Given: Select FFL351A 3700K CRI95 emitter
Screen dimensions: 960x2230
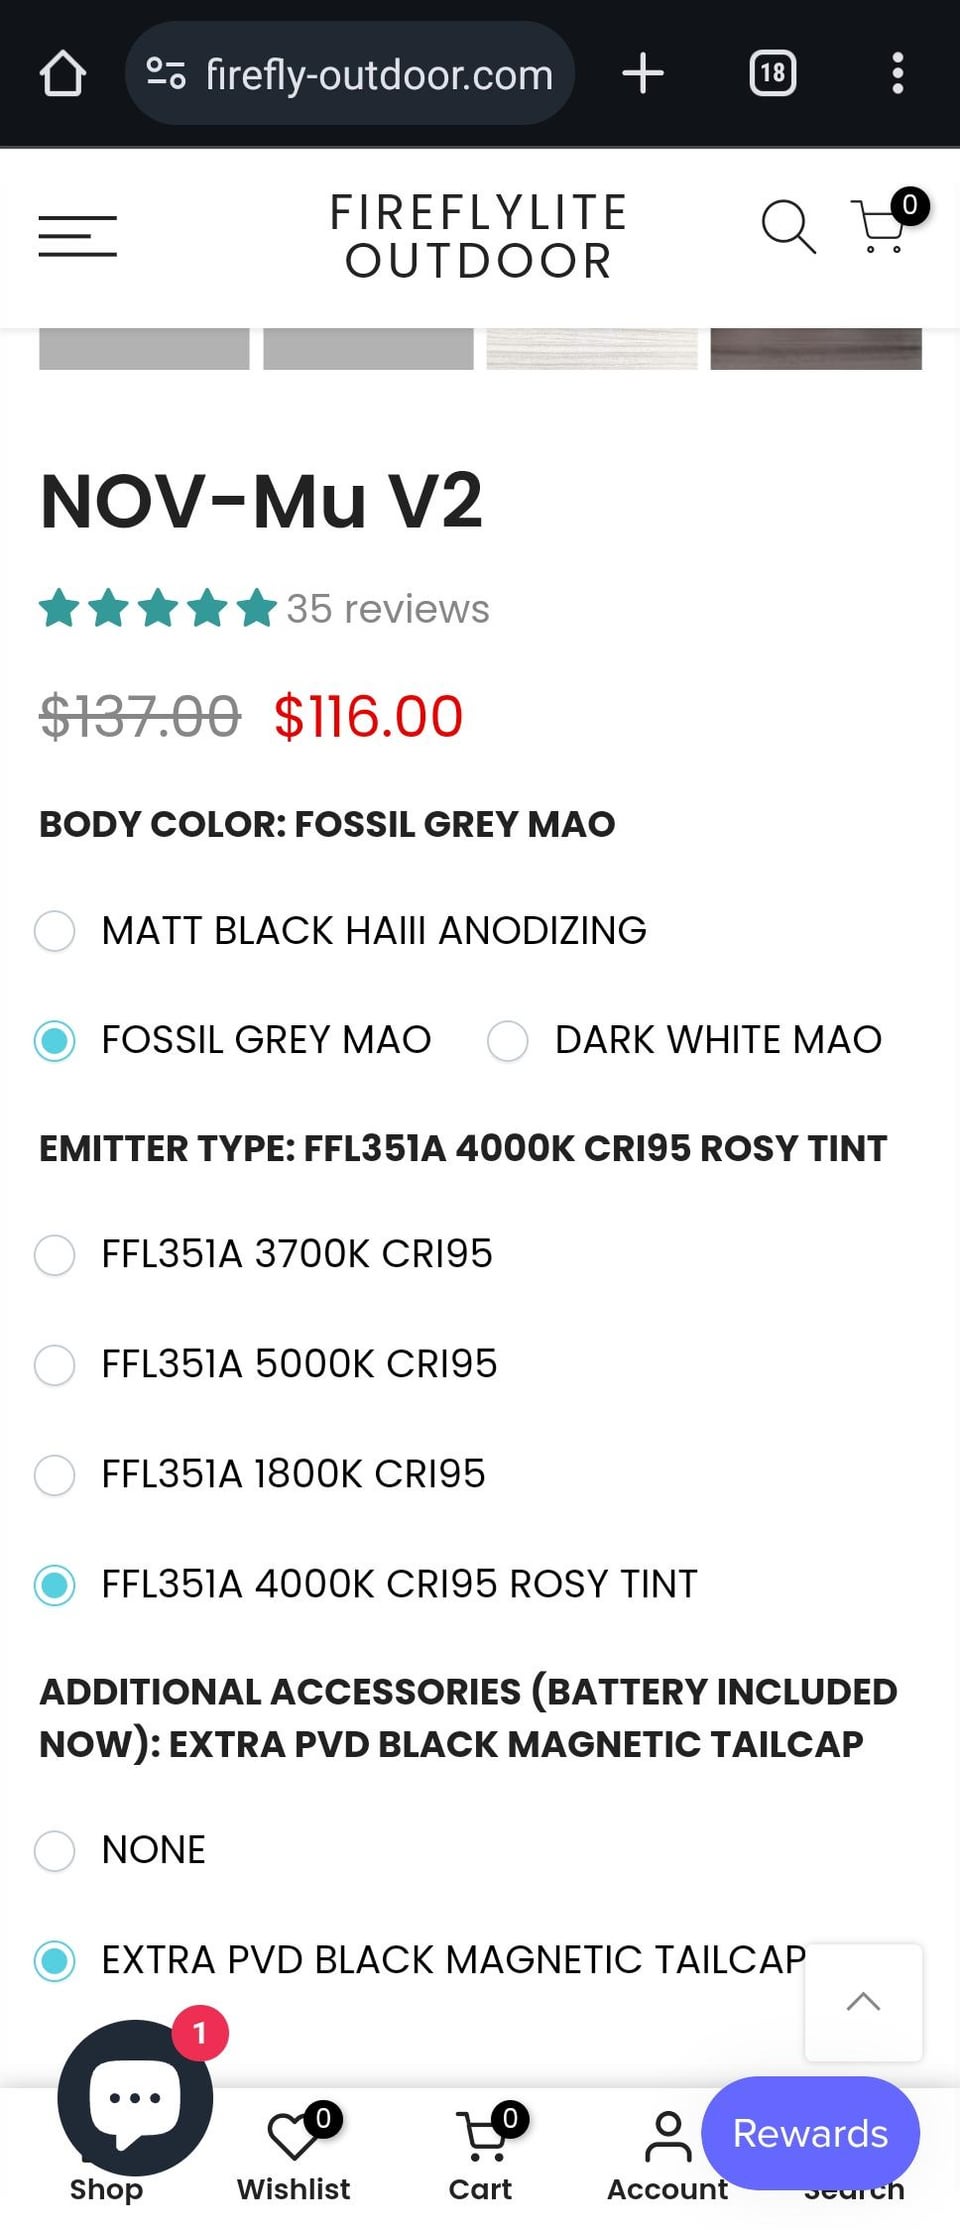Looking at the screenshot, I should (x=55, y=1255).
